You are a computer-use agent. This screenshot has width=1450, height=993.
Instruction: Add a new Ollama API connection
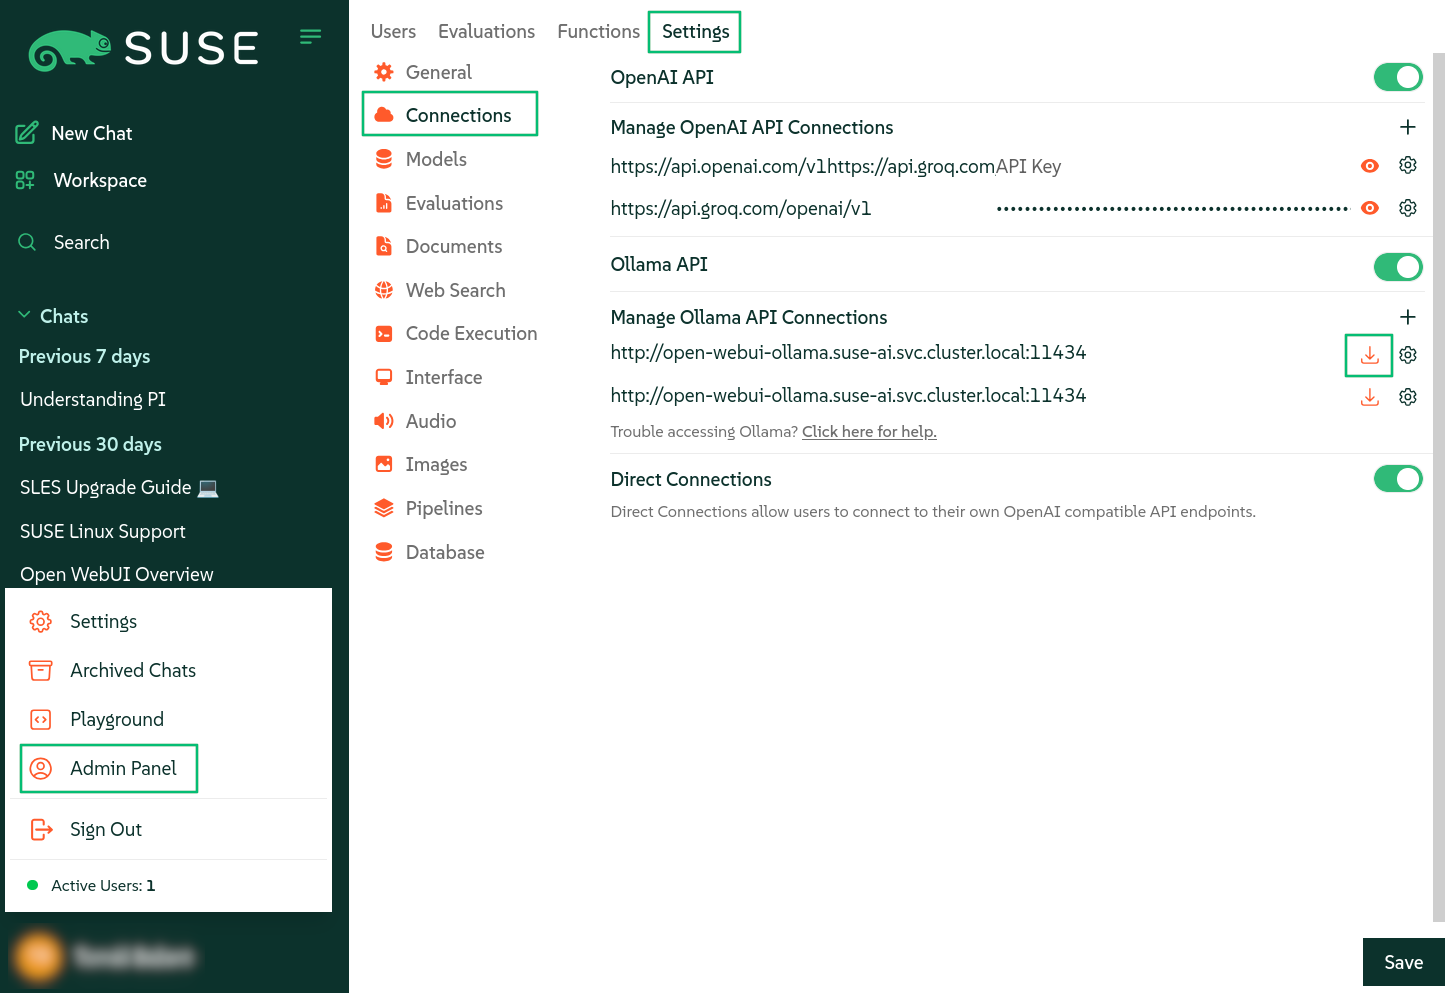[1407, 317]
